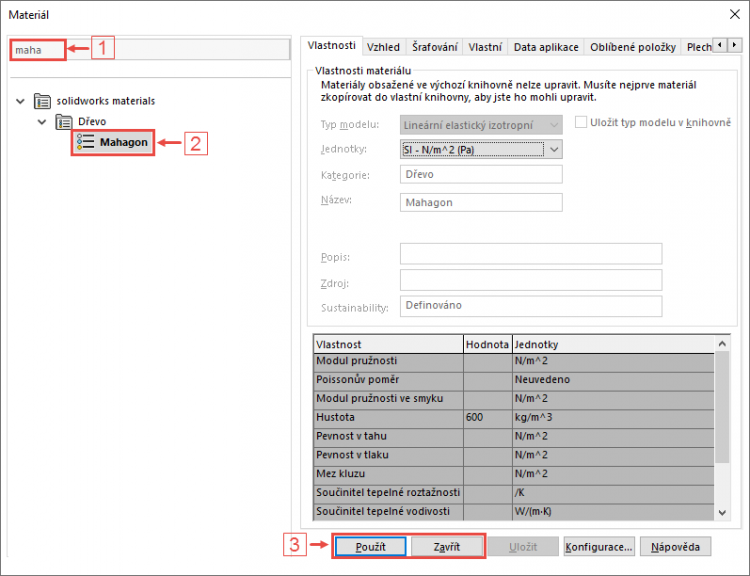Select the Poissonův poměr row
The height and width of the screenshot is (576, 750).
point(514,380)
